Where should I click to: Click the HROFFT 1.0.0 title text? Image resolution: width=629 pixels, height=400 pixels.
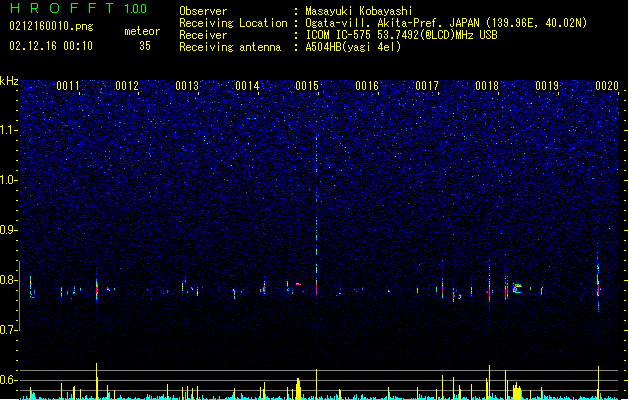coord(79,8)
